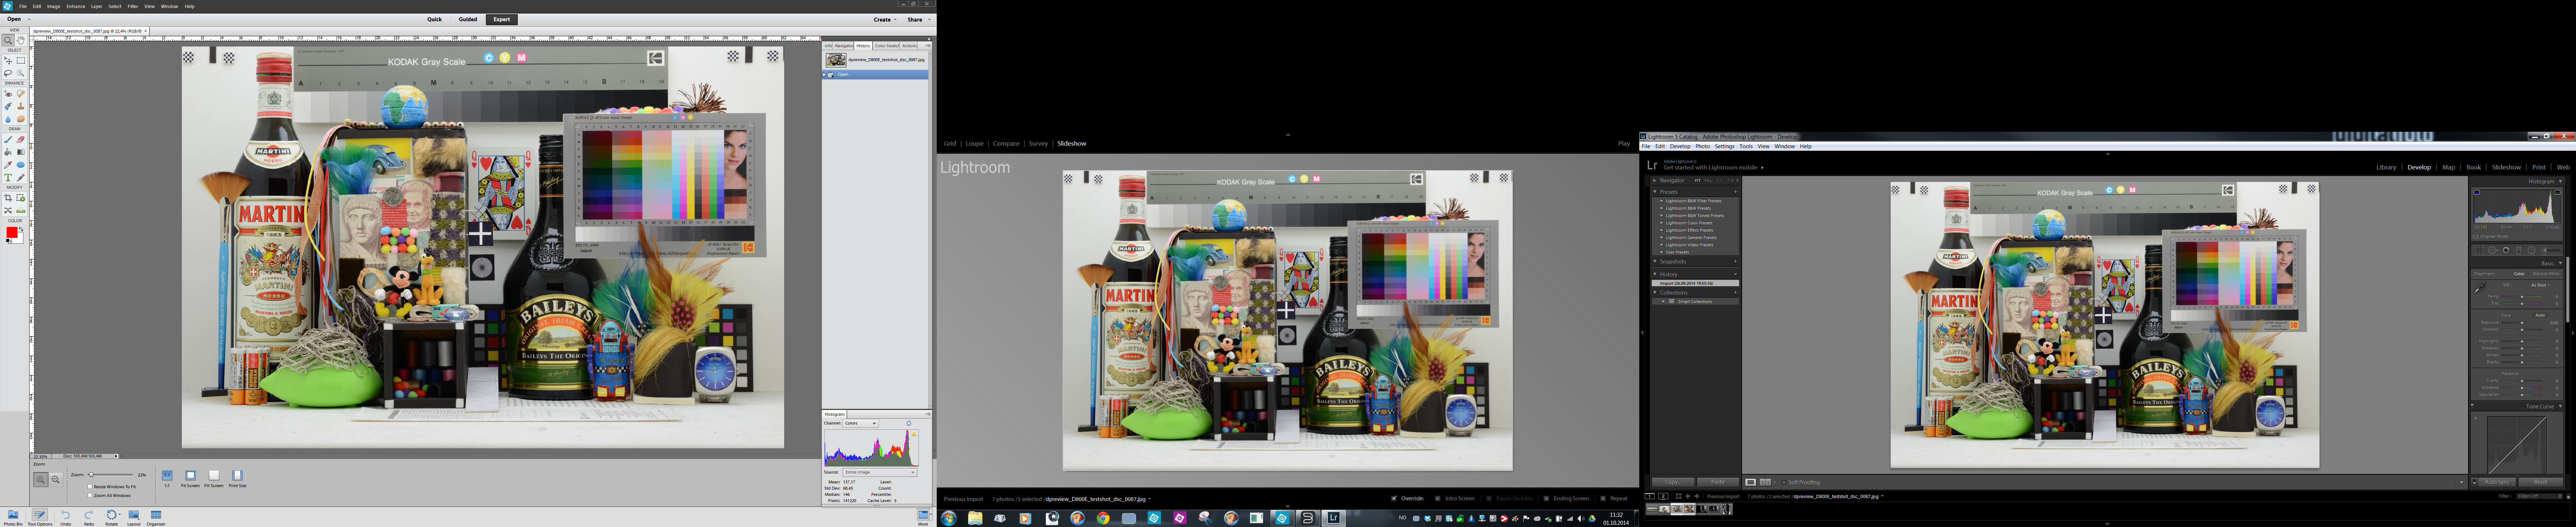Choose the Crop tool under Modify
The width and height of the screenshot is (2576, 527).
(x=8, y=198)
